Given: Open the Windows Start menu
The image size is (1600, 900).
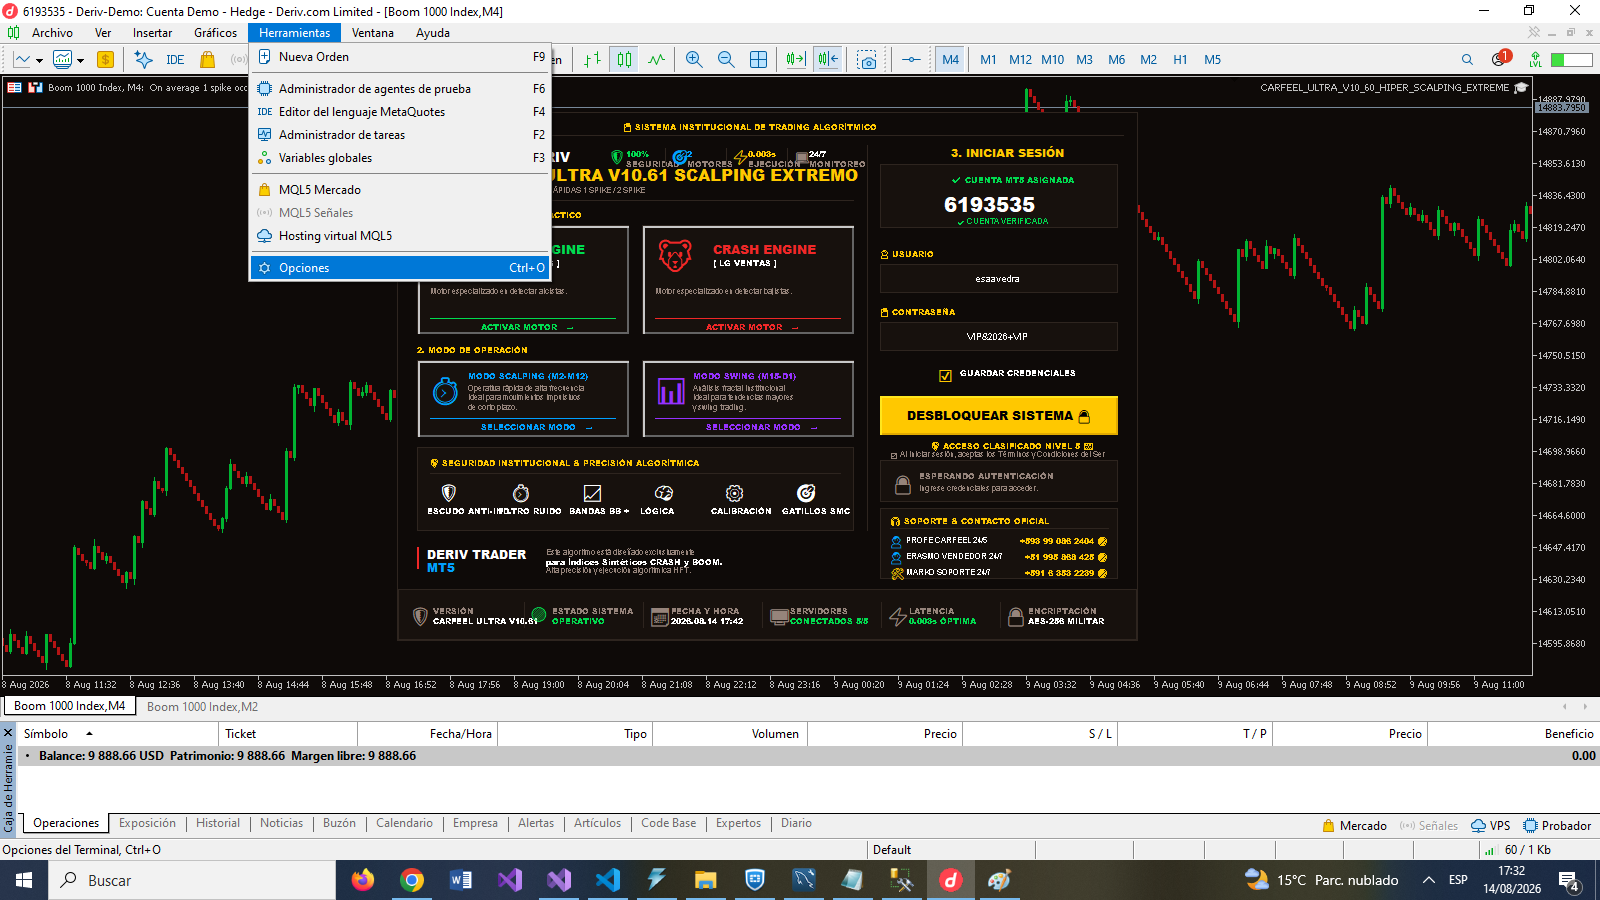Looking at the screenshot, I should click(x=24, y=880).
